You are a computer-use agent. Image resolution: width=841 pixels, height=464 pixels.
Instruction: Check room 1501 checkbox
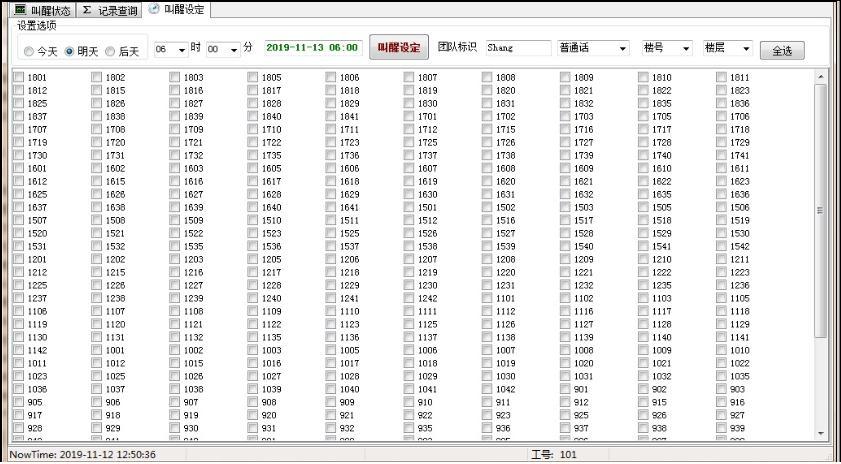(409, 207)
